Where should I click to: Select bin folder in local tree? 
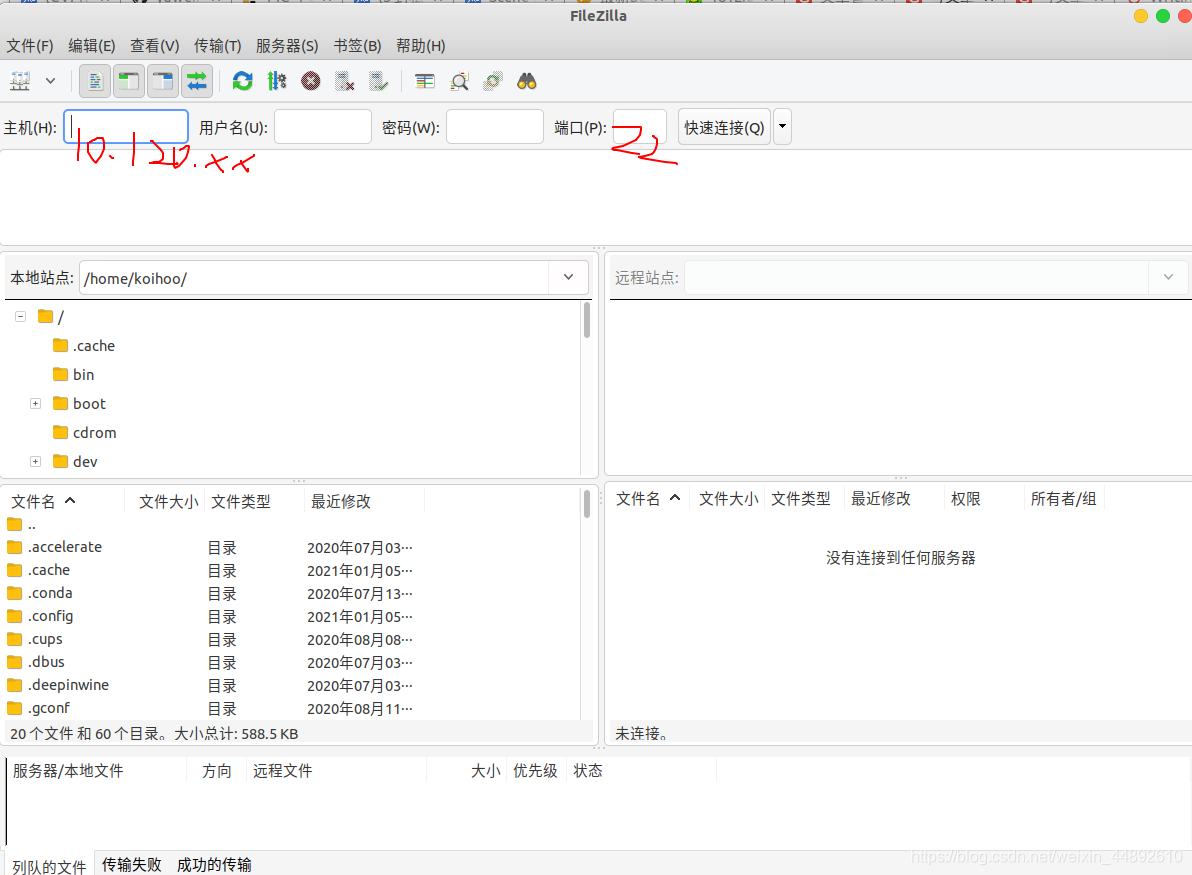click(x=74, y=375)
